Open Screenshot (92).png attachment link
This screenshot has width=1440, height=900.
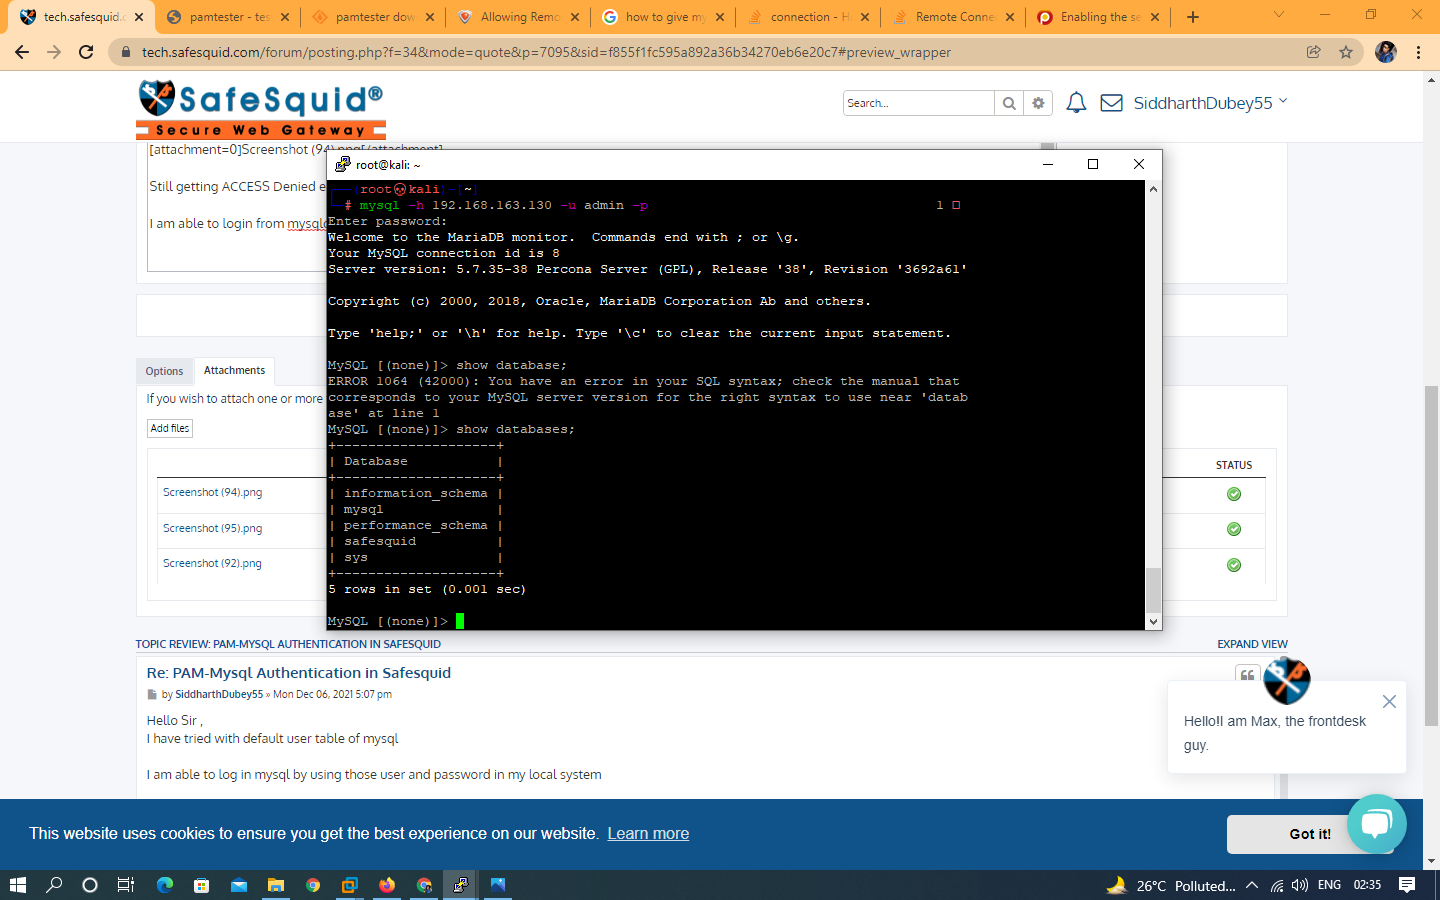[x=212, y=563]
